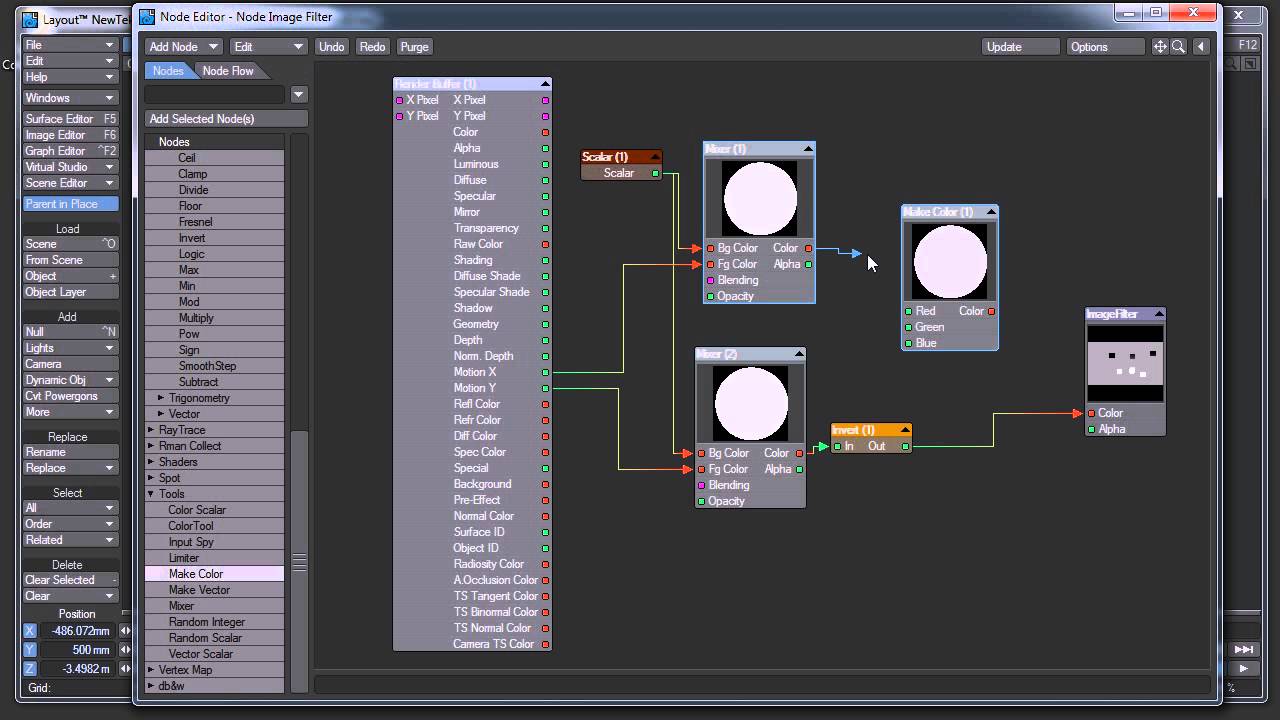
Task: Click the Alpha input port on ImageFilter node
Action: [1091, 429]
